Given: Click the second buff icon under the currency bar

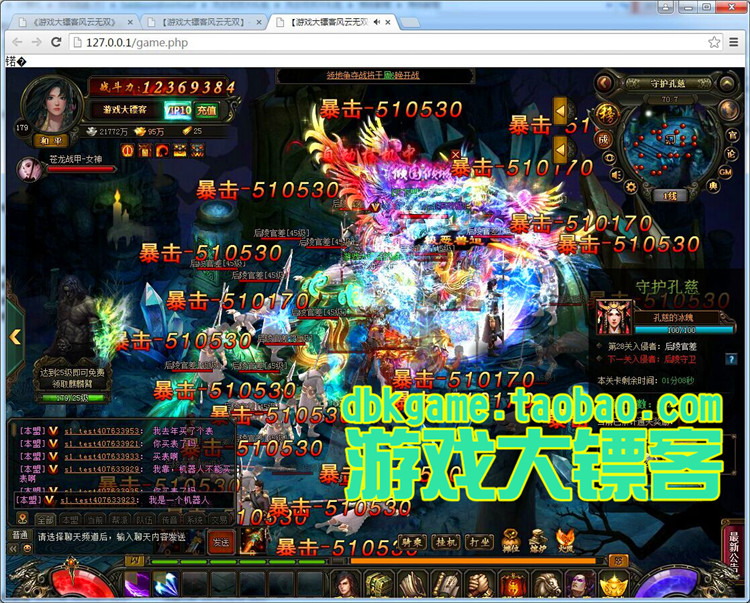Looking at the screenshot, I should pos(145,151).
